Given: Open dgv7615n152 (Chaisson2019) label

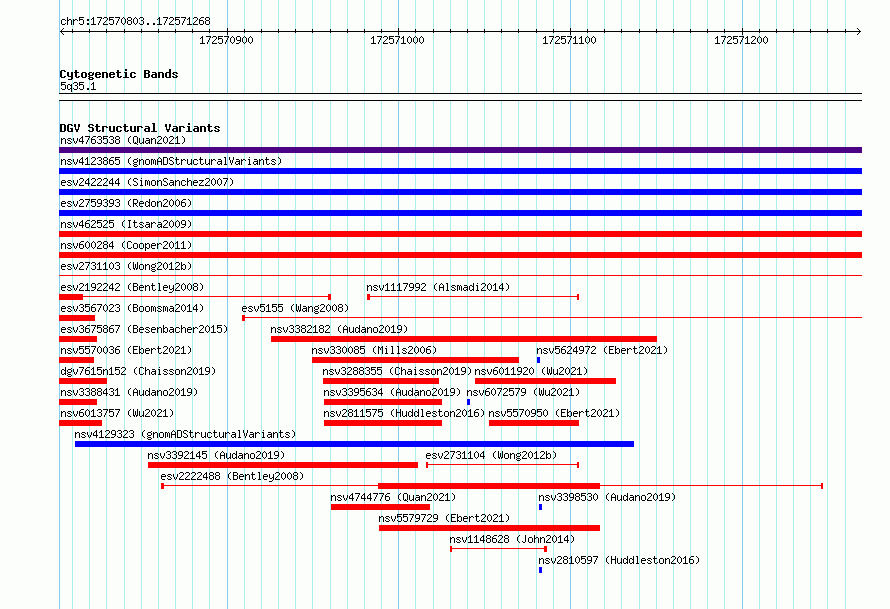Looking at the screenshot, I should tap(138, 371).
